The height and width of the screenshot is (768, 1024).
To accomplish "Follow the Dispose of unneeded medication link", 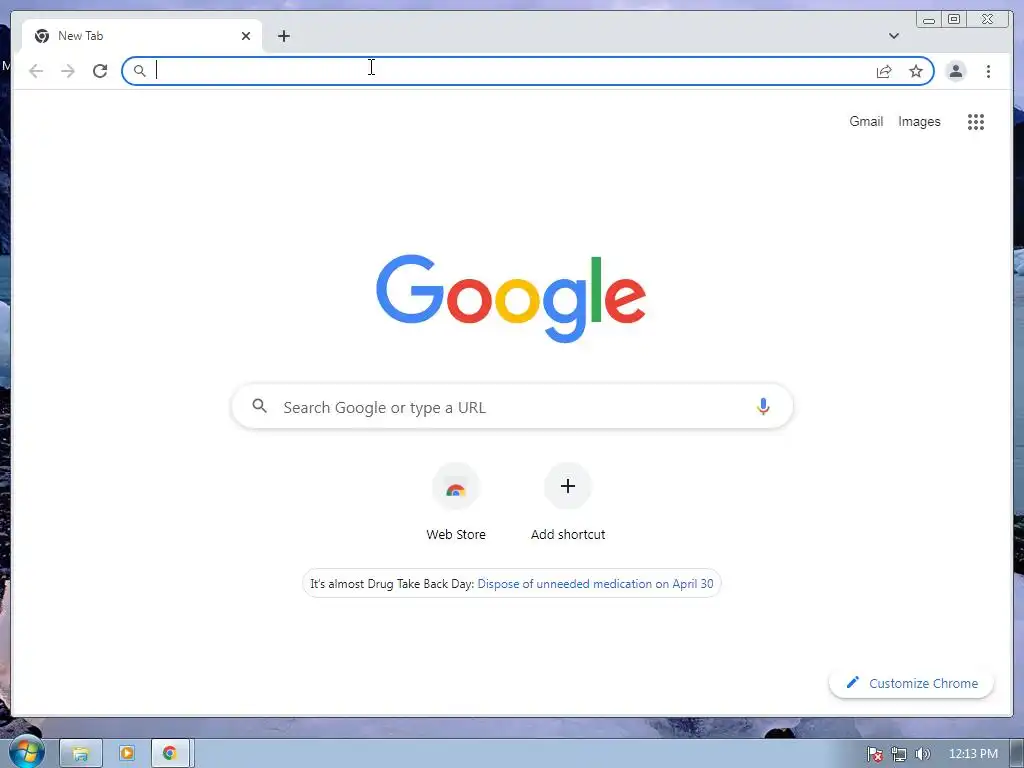I will tap(595, 584).
